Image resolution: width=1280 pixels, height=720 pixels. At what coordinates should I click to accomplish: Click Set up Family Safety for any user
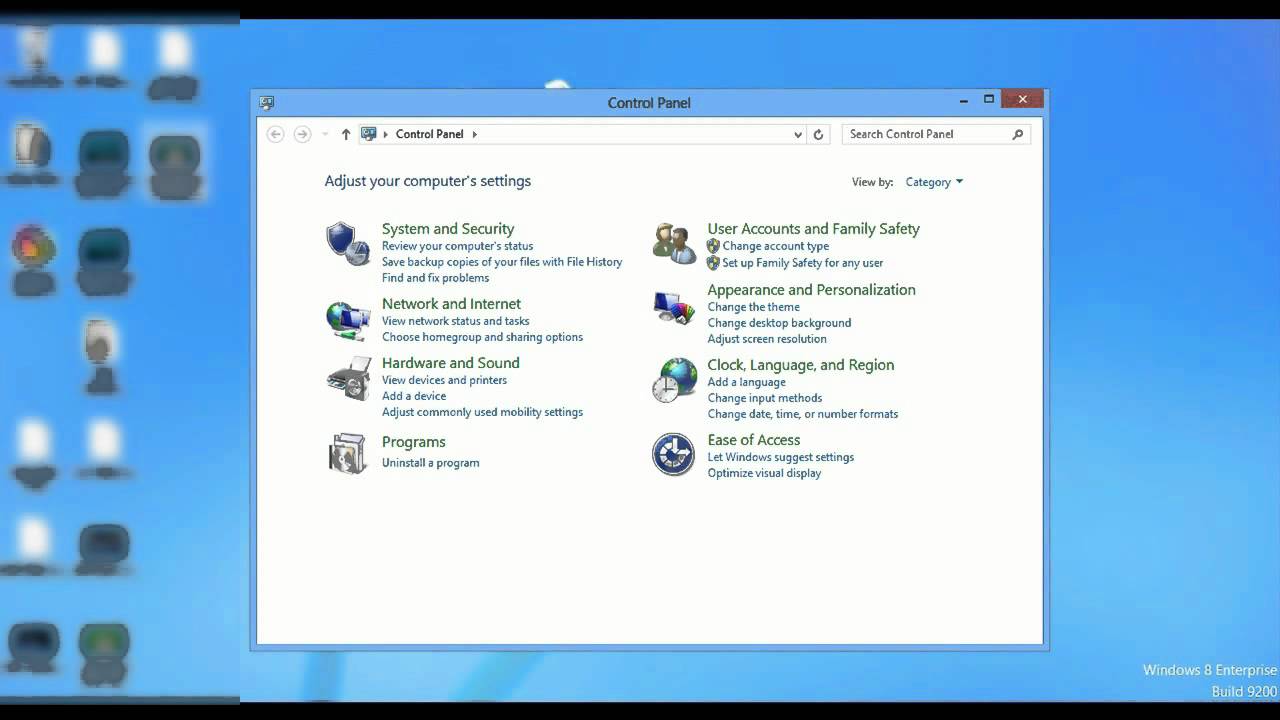pyautogui.click(x=802, y=263)
